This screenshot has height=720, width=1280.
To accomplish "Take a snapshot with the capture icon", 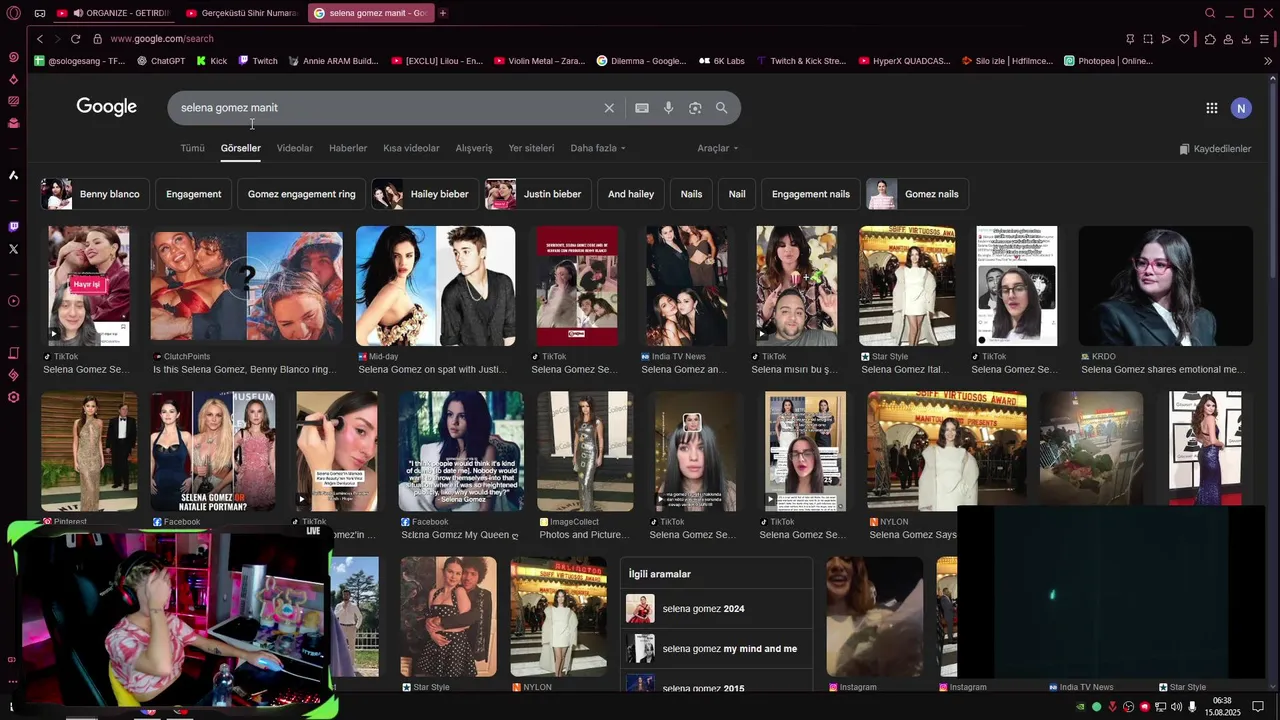I will click(1148, 39).
